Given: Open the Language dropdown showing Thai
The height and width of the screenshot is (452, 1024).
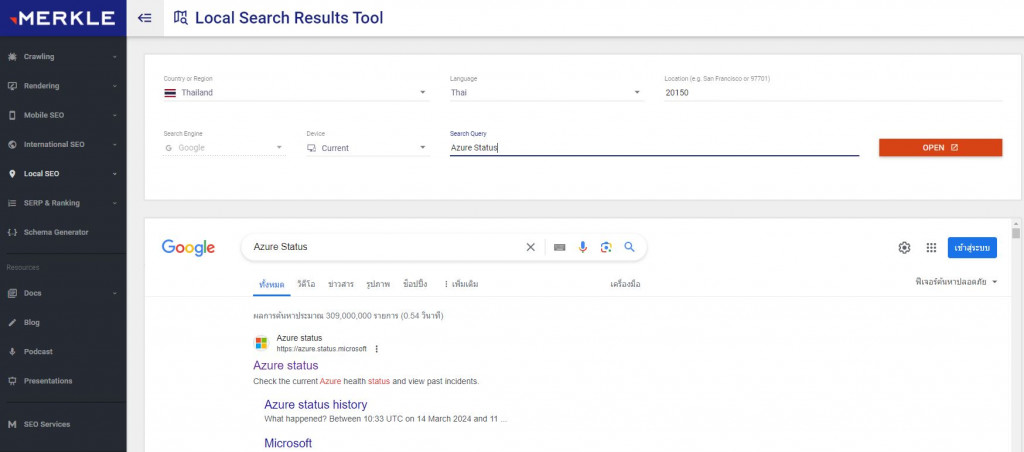Looking at the screenshot, I should click(x=547, y=93).
